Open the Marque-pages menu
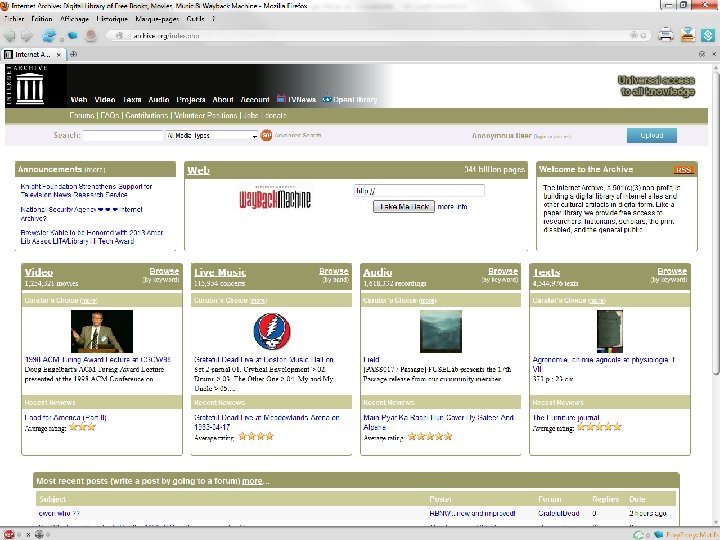The width and height of the screenshot is (720, 540). [157, 19]
